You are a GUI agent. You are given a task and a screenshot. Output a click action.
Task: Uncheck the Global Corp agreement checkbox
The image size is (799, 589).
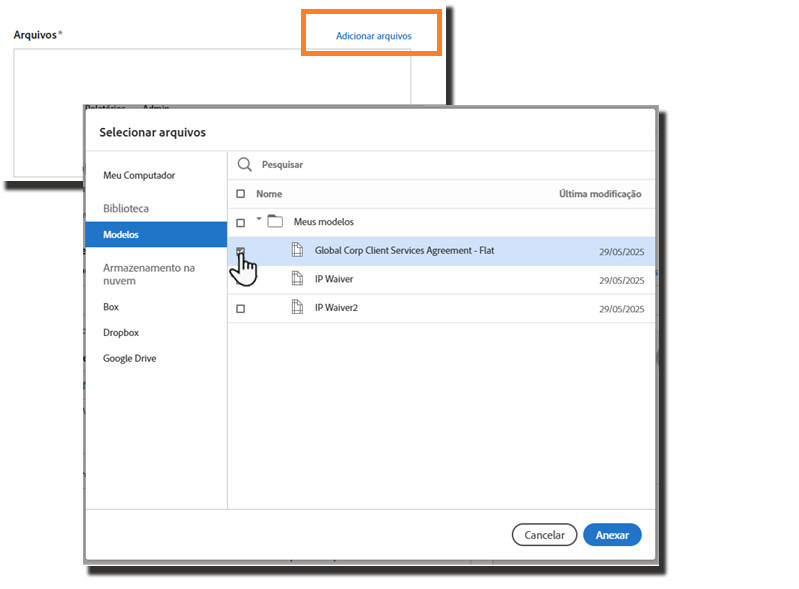pos(240,251)
